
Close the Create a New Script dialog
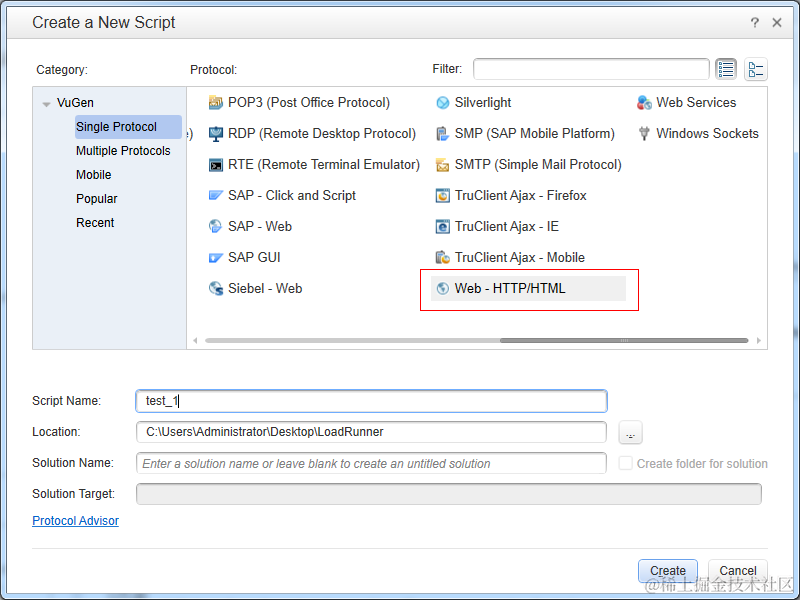(x=777, y=22)
